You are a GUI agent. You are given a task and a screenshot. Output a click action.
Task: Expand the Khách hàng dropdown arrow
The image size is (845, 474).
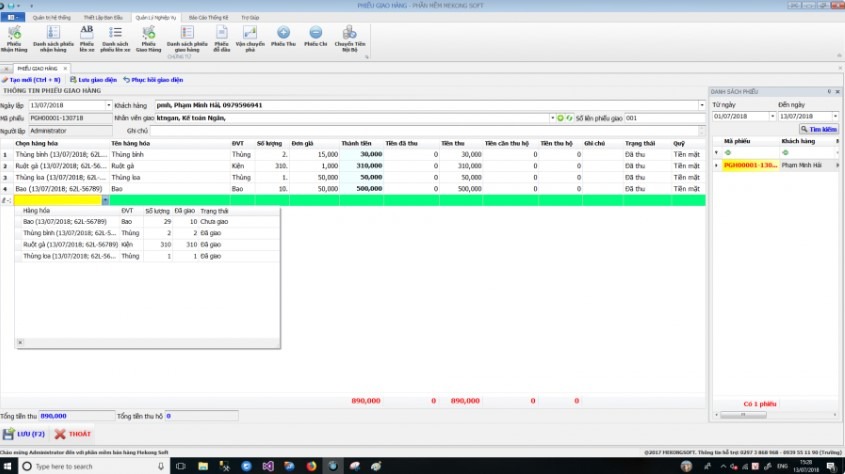pyautogui.click(x=702, y=105)
